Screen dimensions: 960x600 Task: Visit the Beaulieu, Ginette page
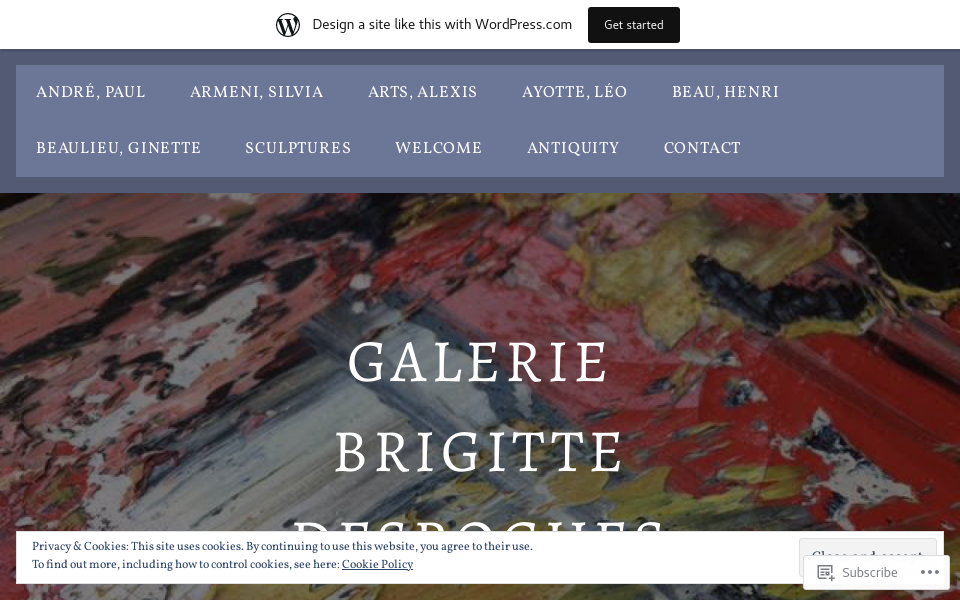click(x=118, y=148)
